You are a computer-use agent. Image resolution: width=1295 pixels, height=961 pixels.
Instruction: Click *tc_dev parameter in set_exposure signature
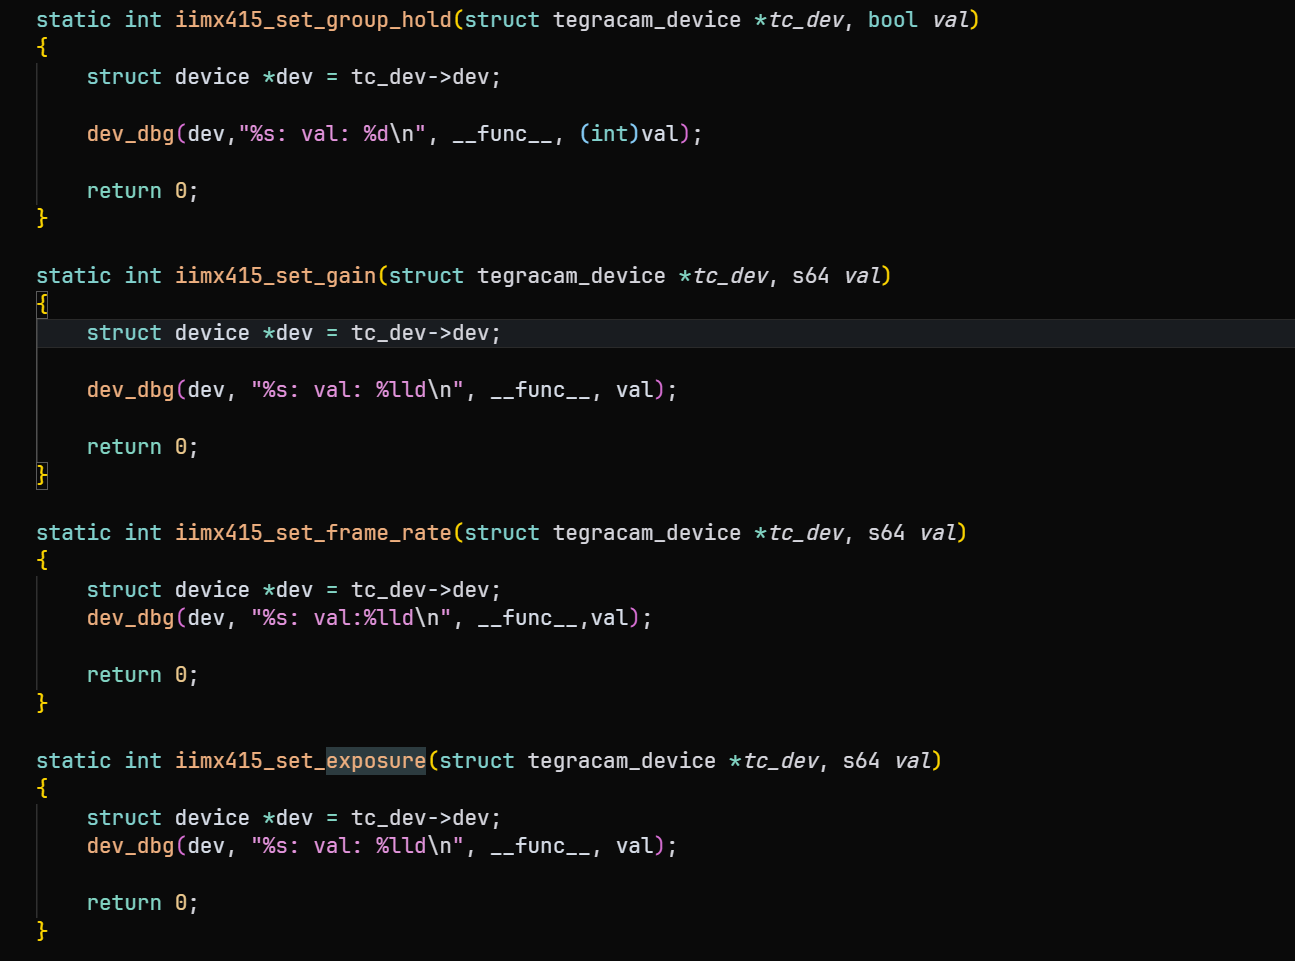pos(773,761)
